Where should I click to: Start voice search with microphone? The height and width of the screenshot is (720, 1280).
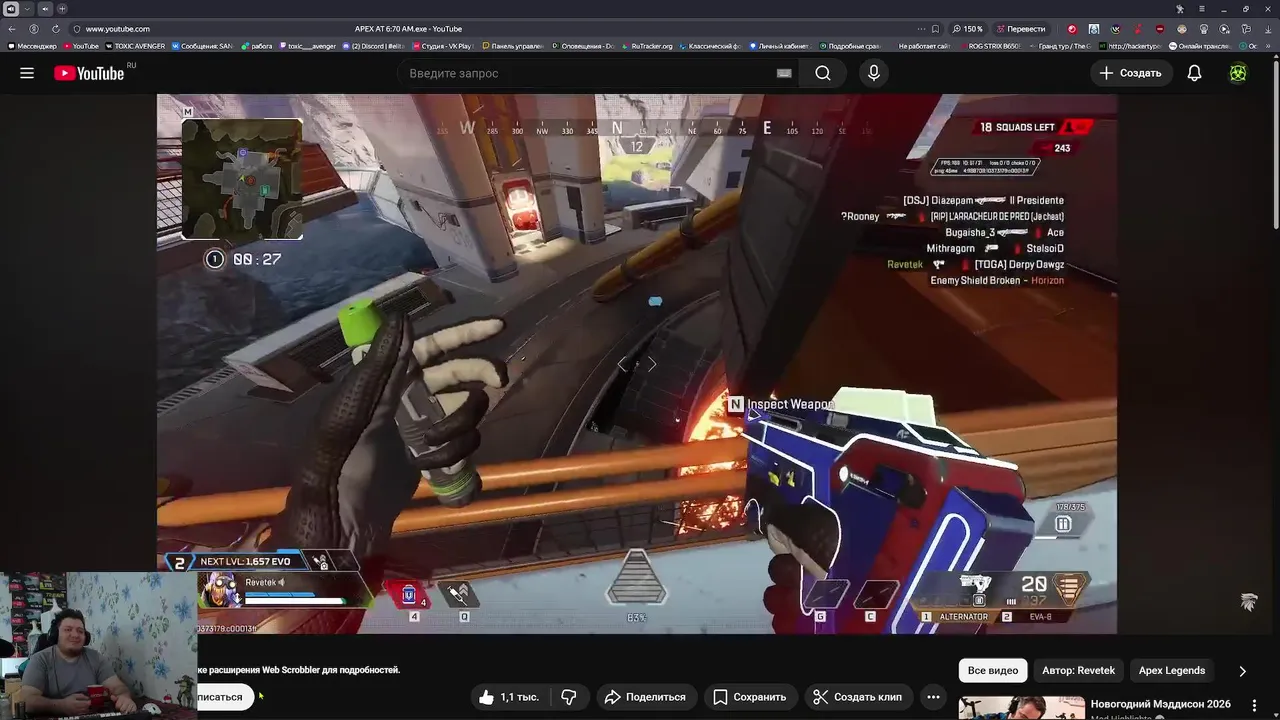click(874, 73)
